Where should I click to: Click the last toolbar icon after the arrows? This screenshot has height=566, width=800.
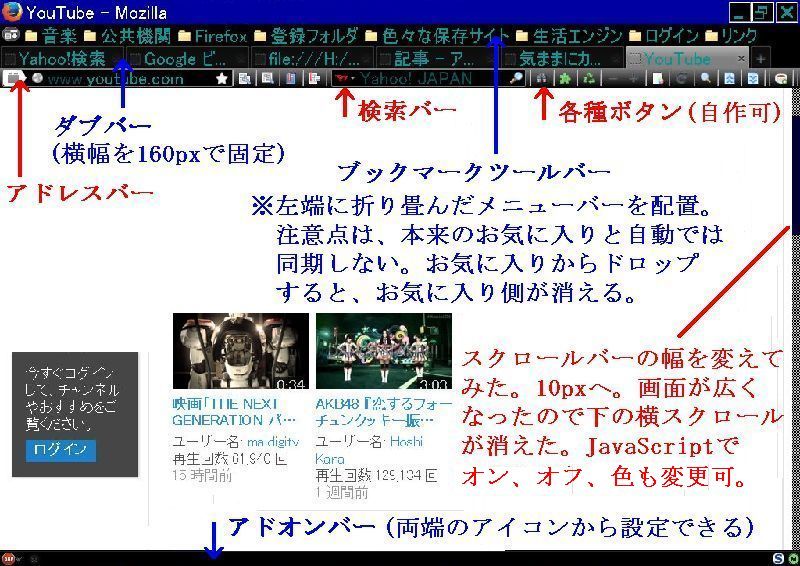click(x=781, y=79)
